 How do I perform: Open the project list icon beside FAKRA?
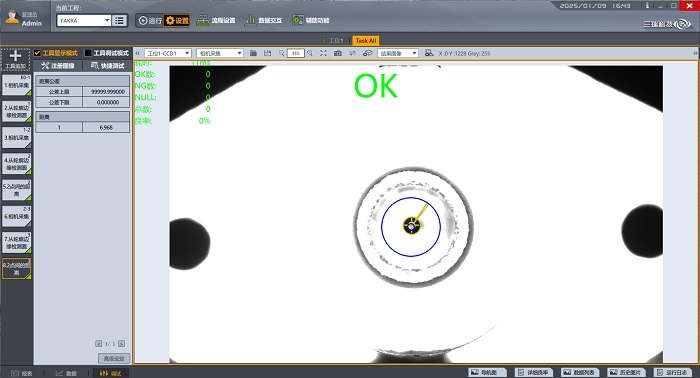119,21
